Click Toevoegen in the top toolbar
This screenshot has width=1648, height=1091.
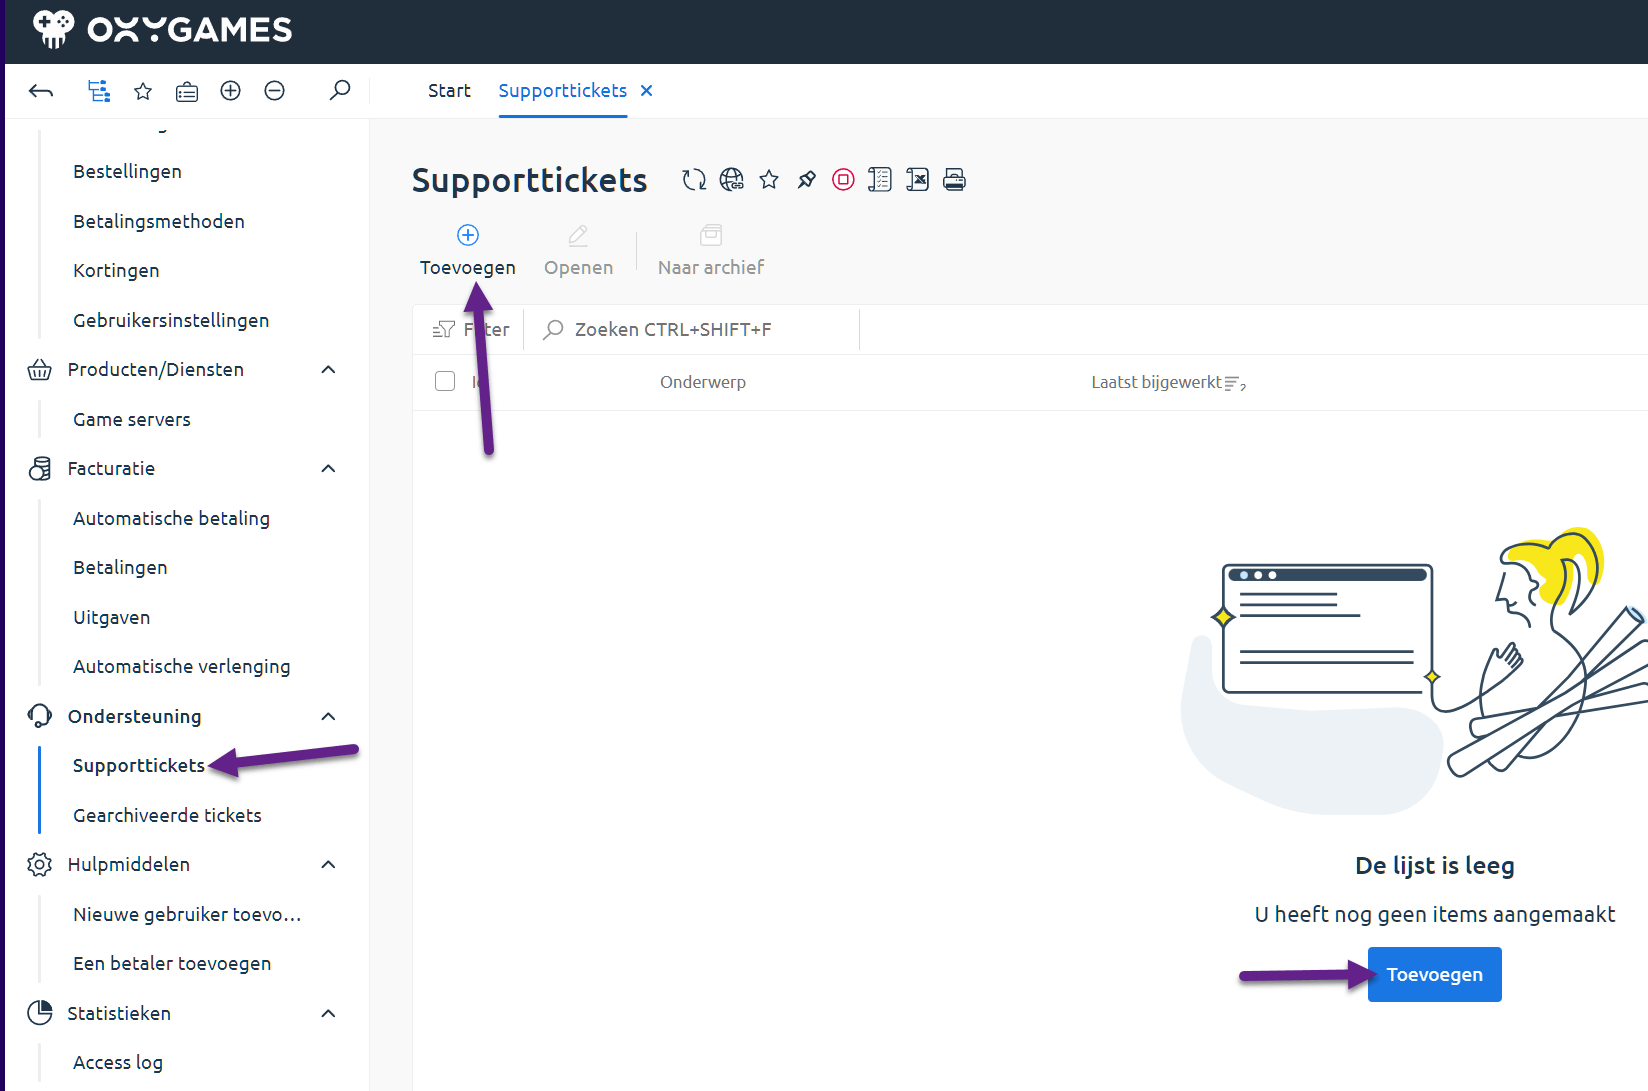pos(467,250)
